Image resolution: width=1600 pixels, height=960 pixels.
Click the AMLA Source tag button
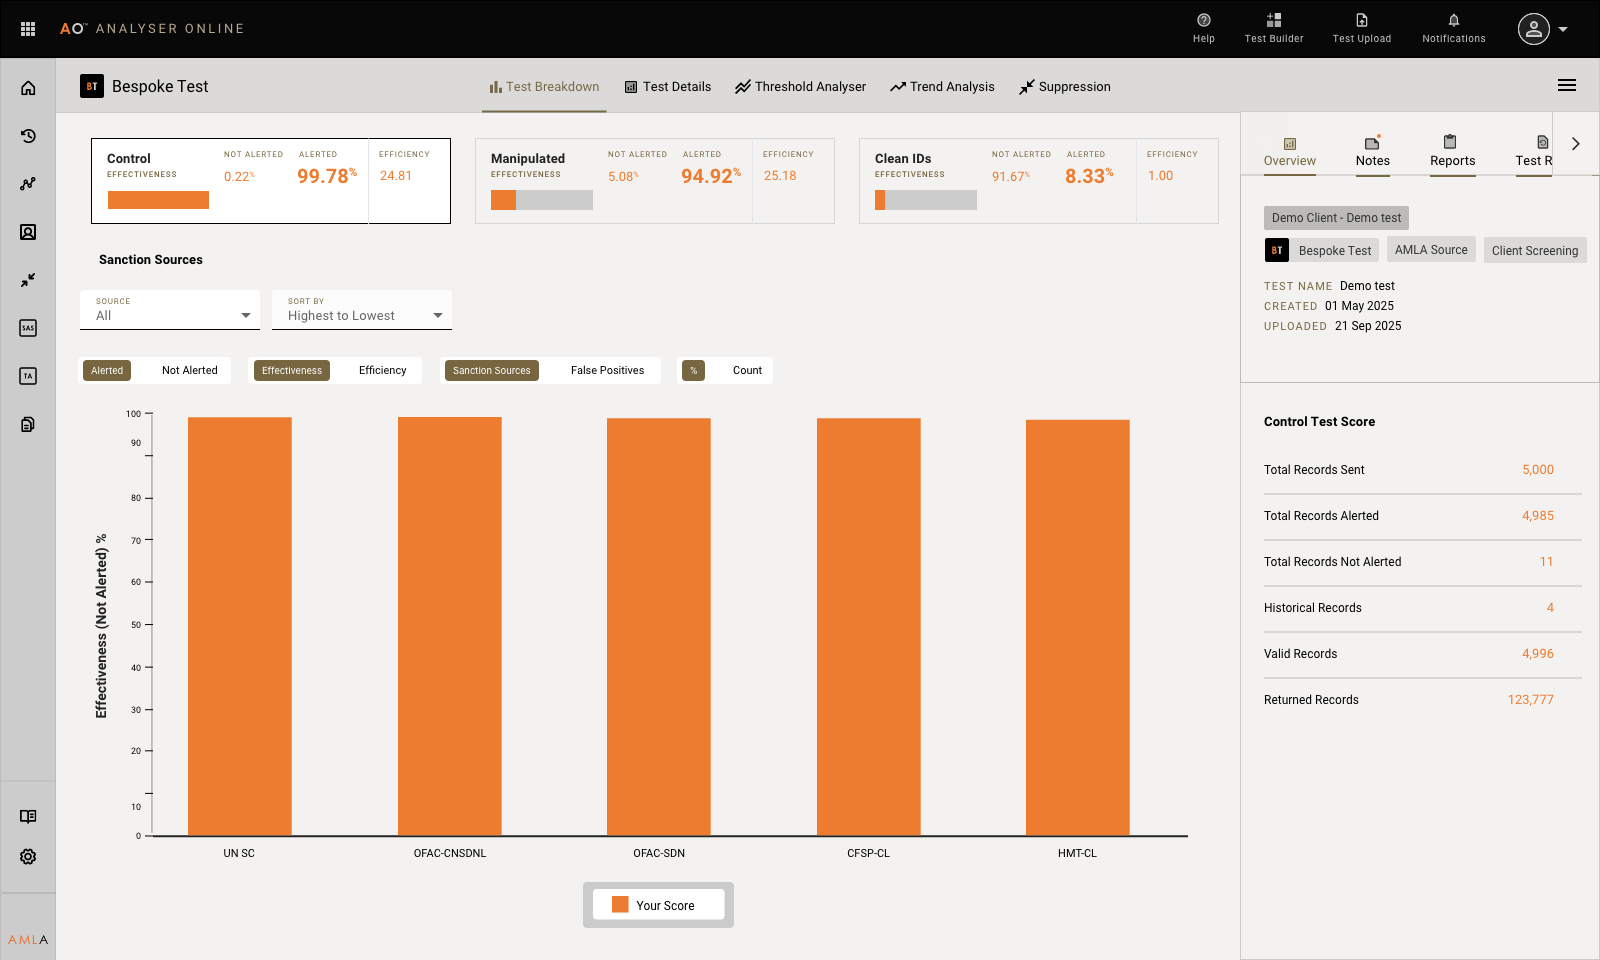tap(1430, 250)
